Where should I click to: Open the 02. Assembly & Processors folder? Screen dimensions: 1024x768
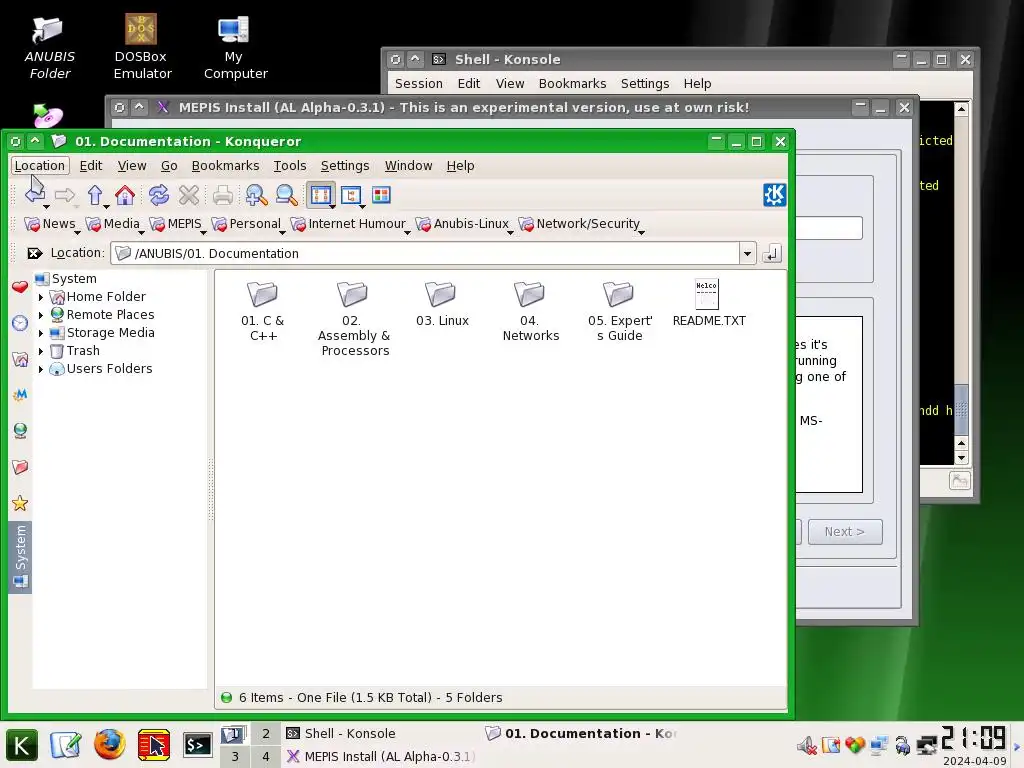click(x=353, y=319)
